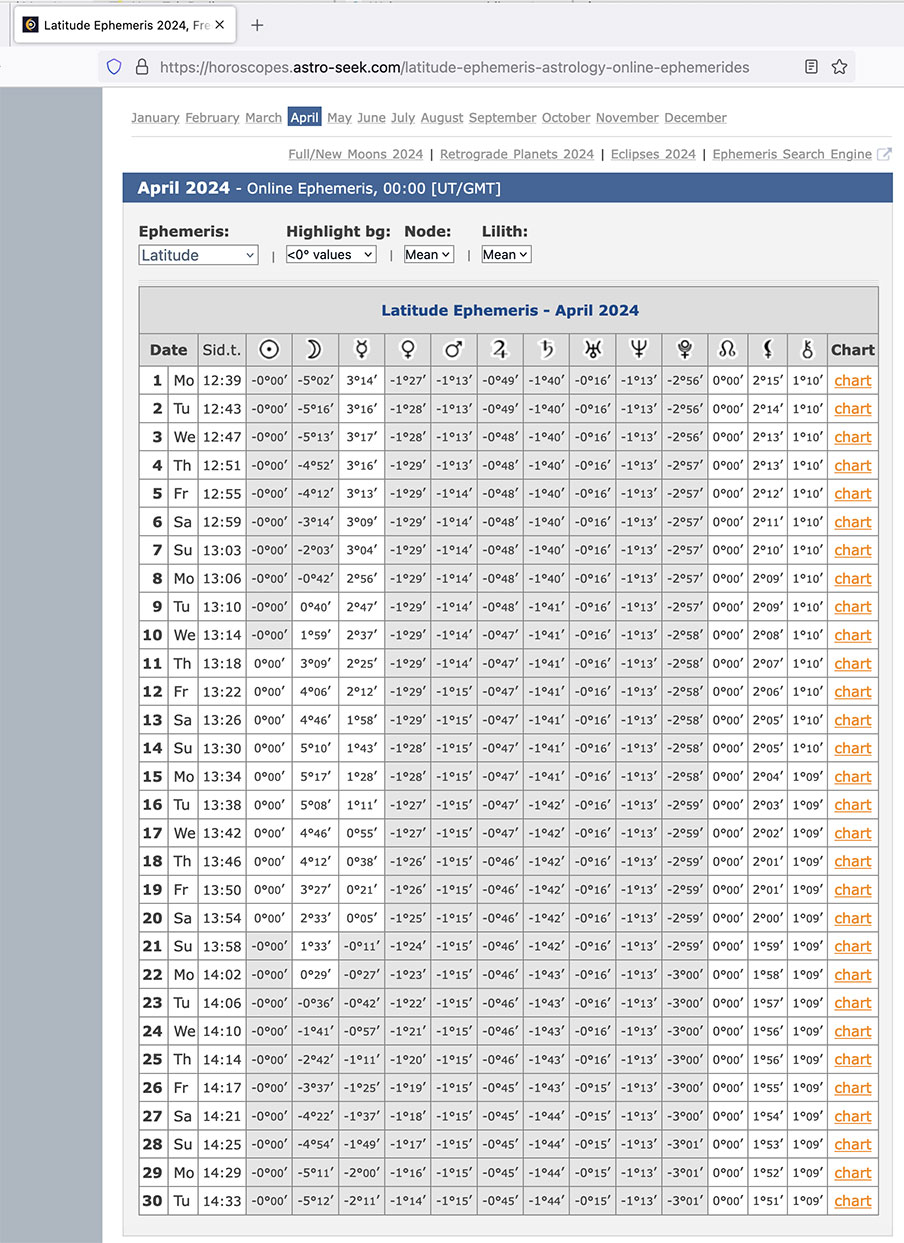Click the Saturn symbol column header
Image resolution: width=904 pixels, height=1243 pixels.
tap(546, 350)
